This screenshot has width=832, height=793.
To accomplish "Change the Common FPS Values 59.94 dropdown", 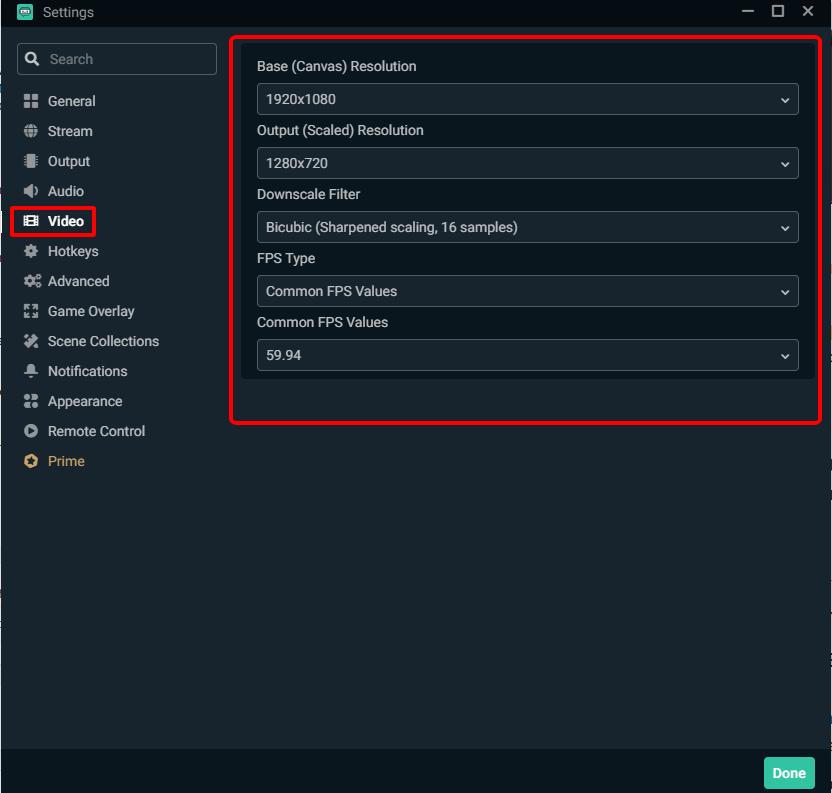I will point(527,355).
